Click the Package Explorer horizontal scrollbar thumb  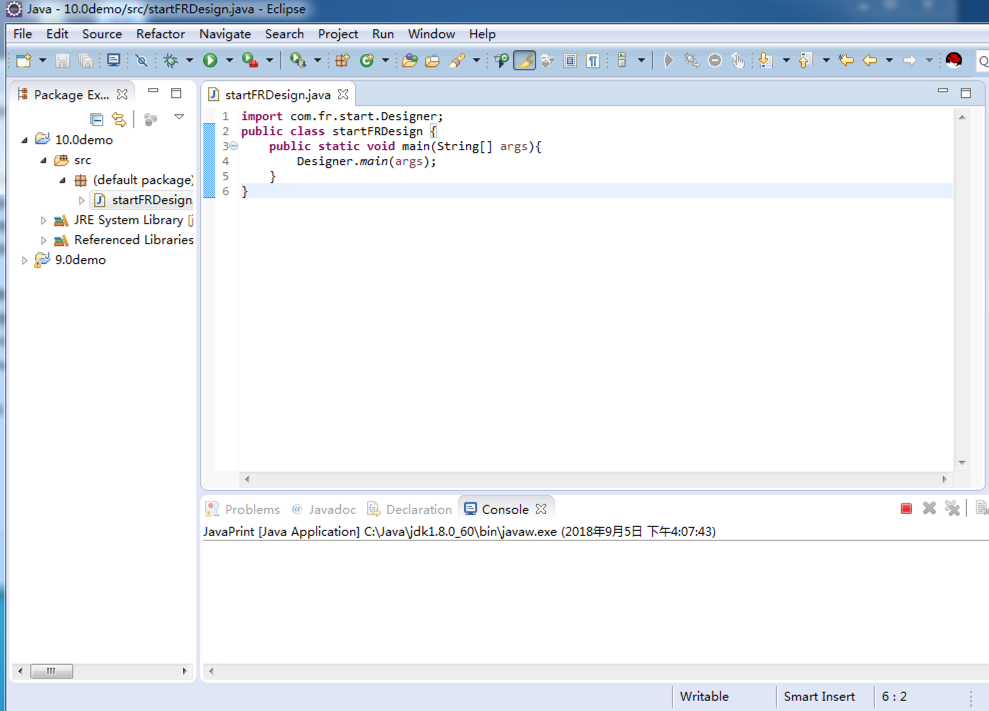[x=51, y=671]
